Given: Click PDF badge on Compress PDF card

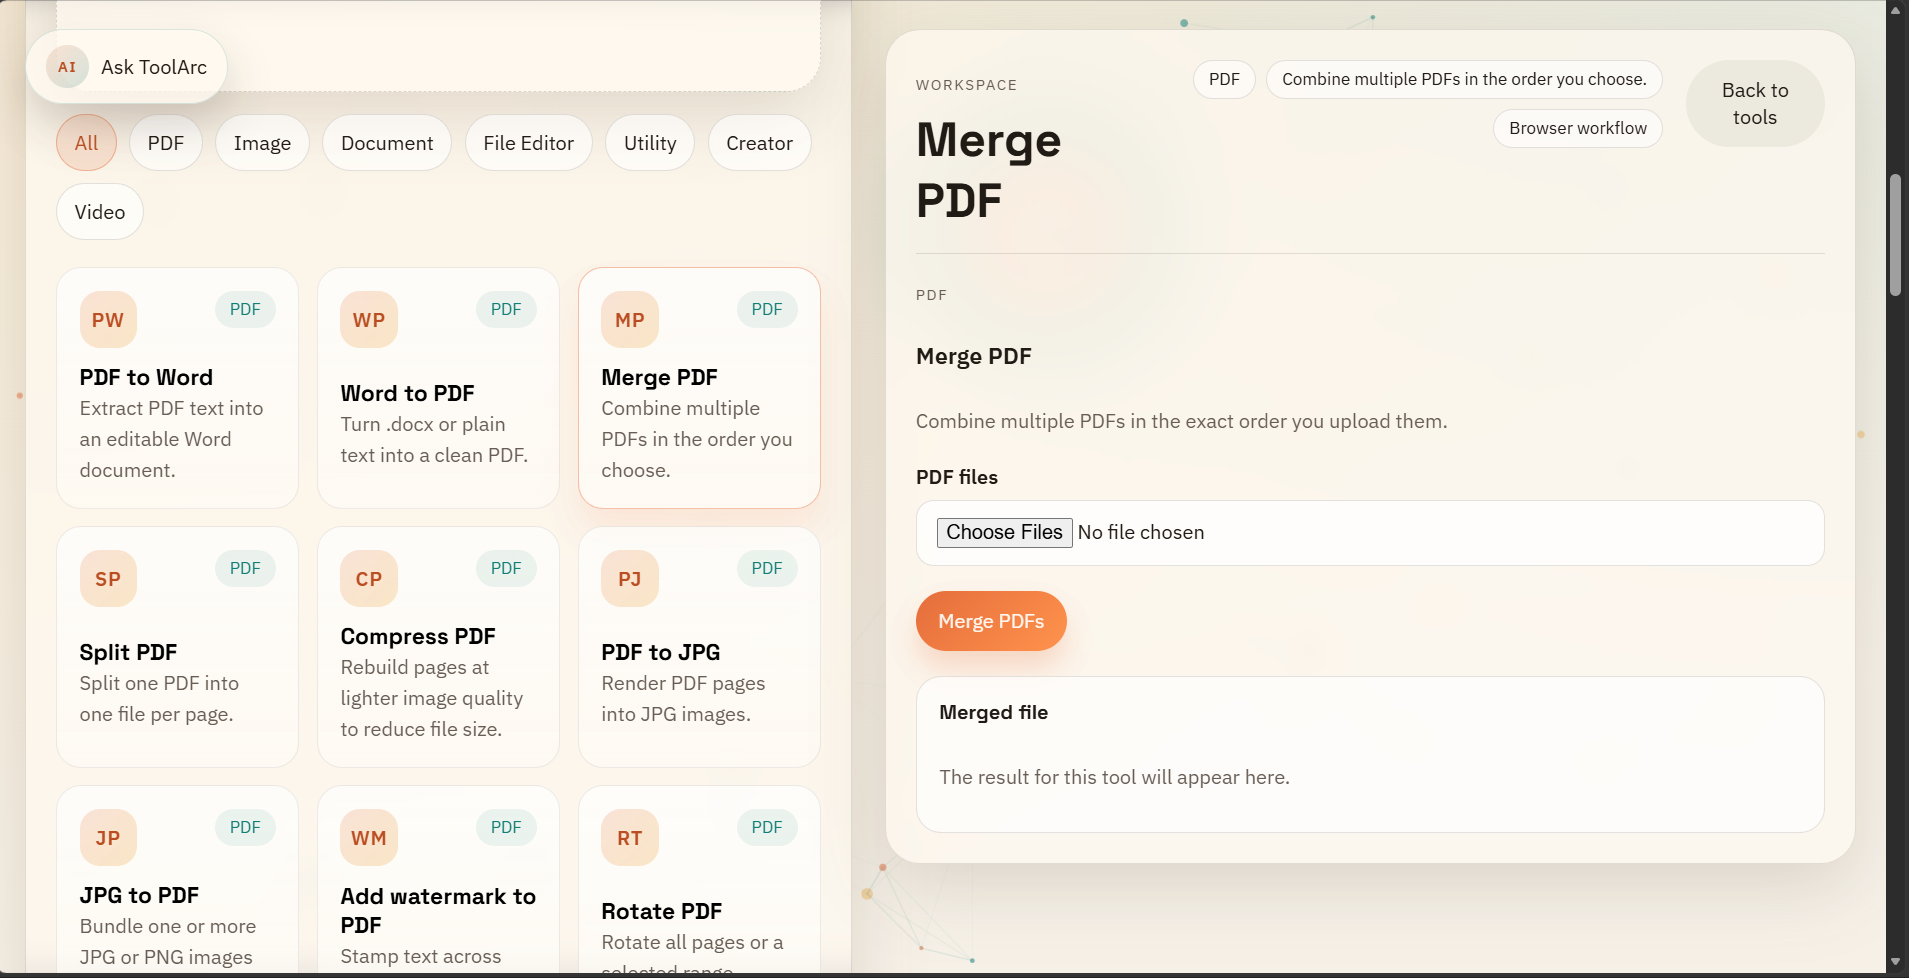Looking at the screenshot, I should point(506,568).
